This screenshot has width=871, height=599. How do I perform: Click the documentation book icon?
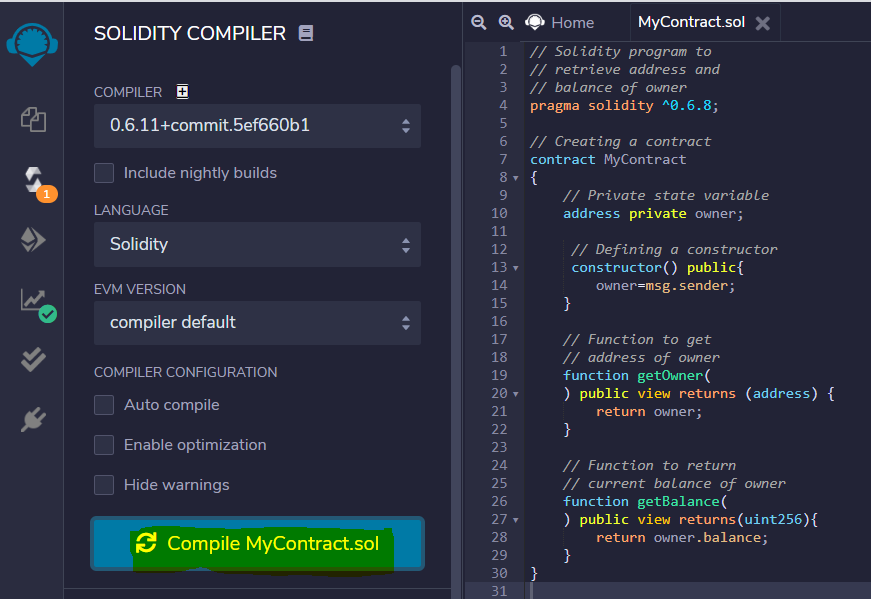click(306, 33)
